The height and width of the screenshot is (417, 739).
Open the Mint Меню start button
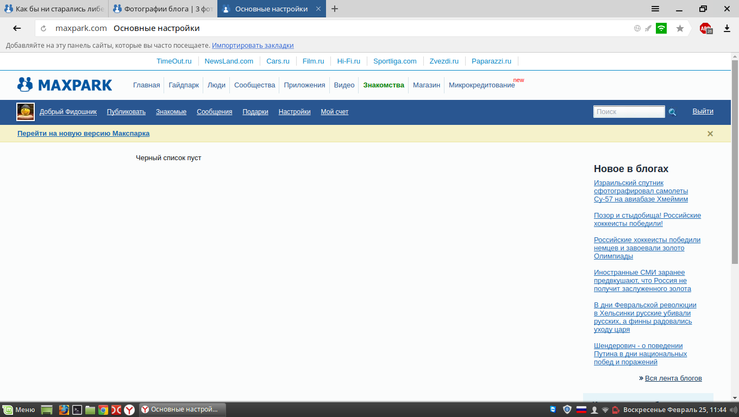coord(18,410)
